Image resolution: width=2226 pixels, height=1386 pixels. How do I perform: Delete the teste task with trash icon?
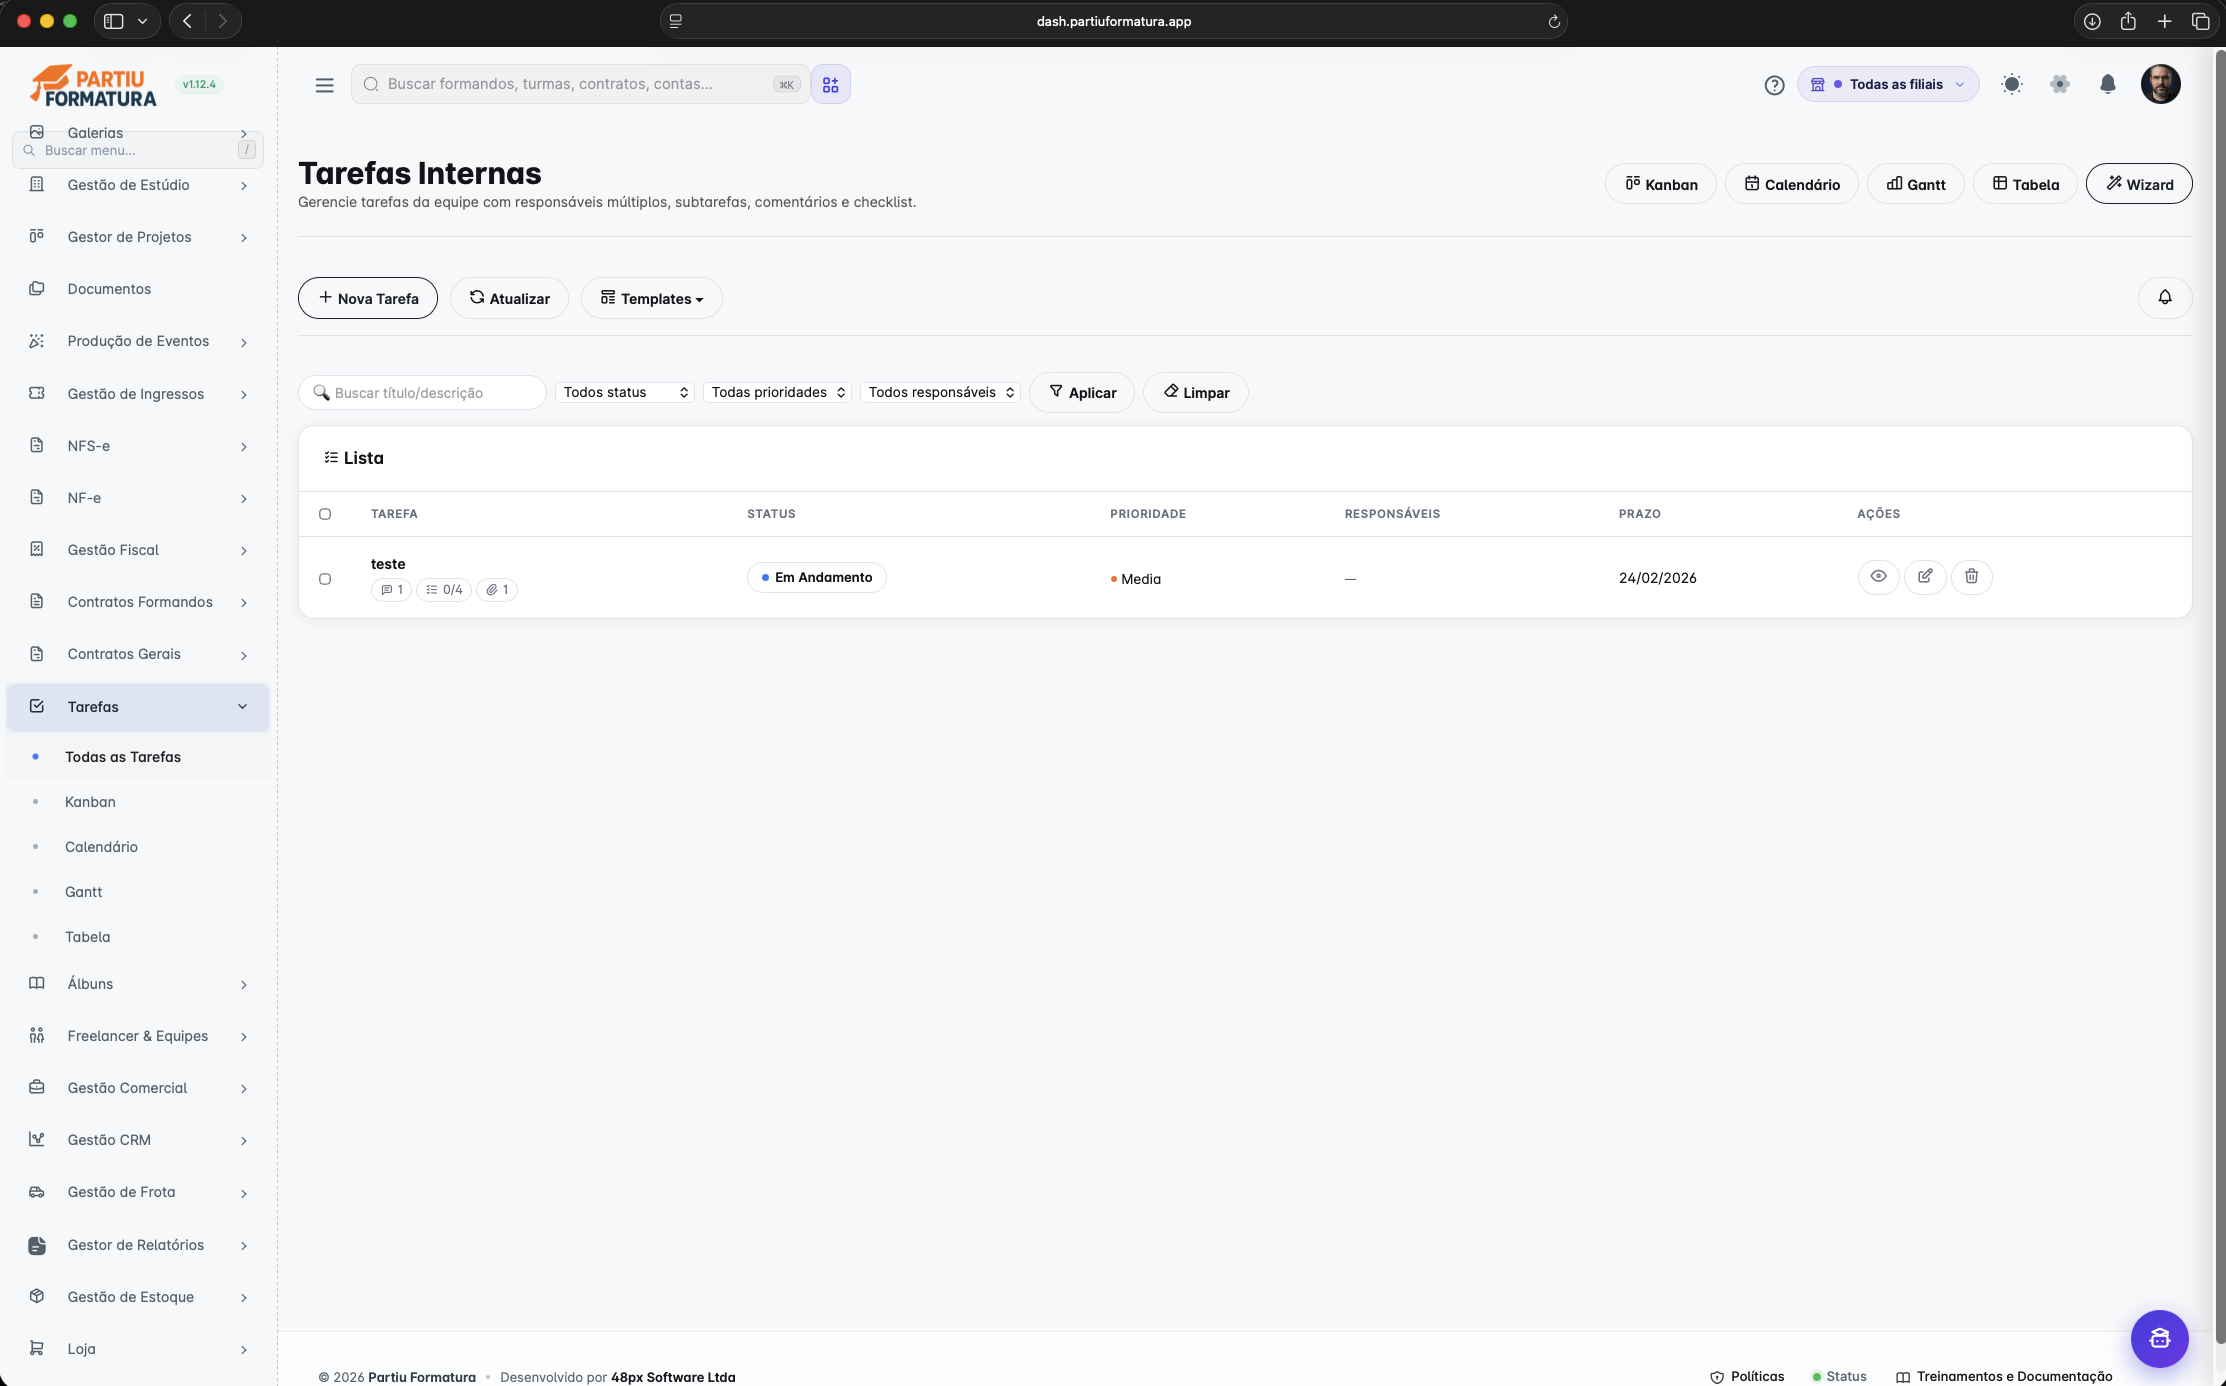1972,577
